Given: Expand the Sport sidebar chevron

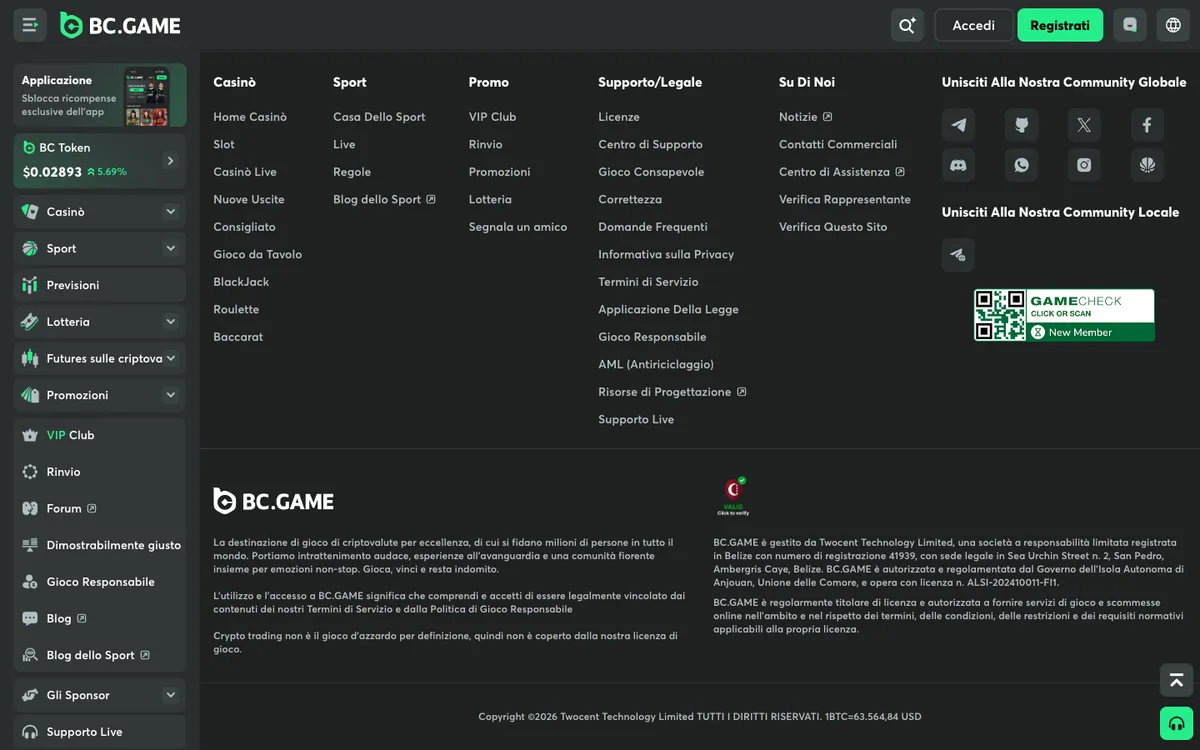Looking at the screenshot, I should click(x=170, y=248).
